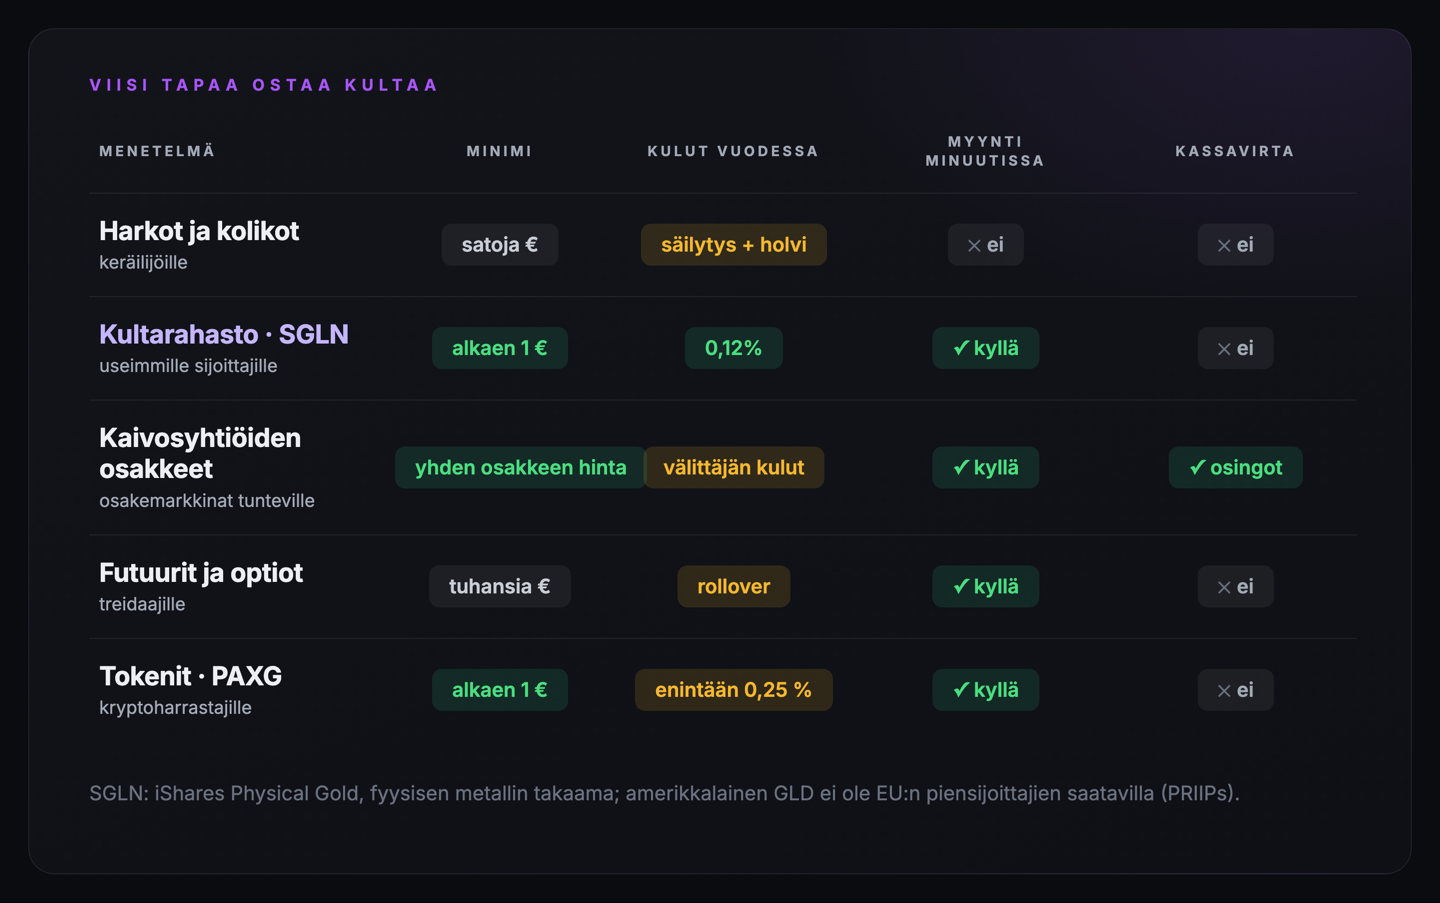Click the 'Kulut vuodessa' column header

click(x=733, y=151)
